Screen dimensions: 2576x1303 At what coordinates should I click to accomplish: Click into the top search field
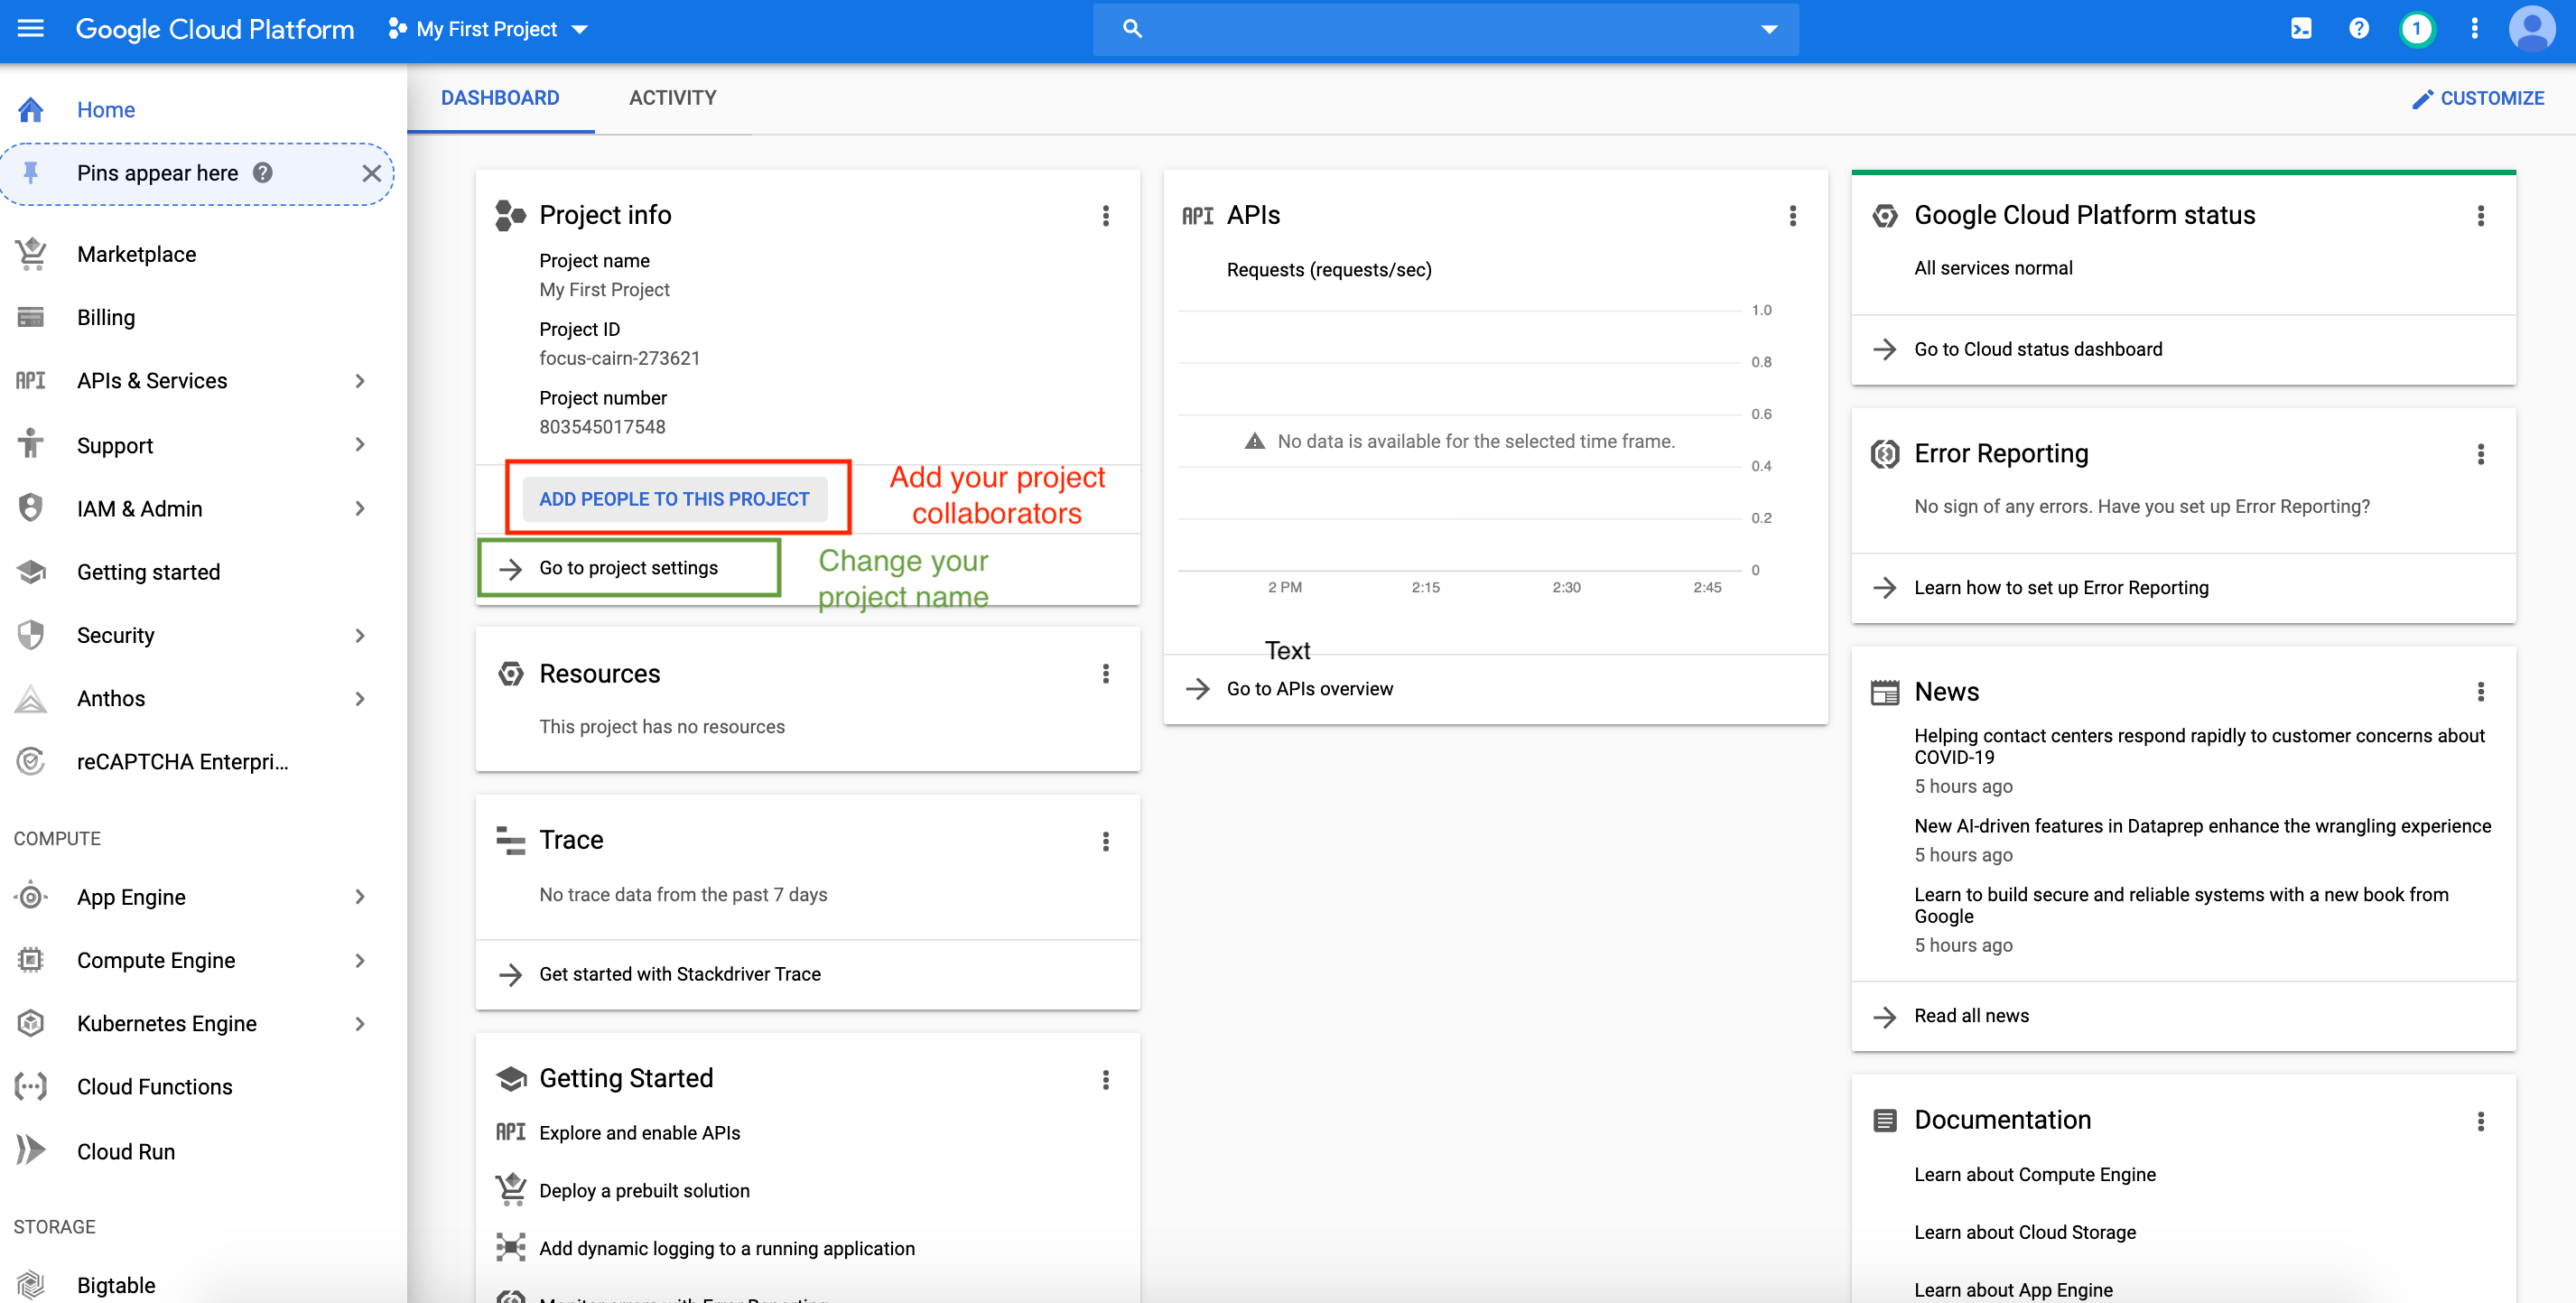pos(1440,29)
